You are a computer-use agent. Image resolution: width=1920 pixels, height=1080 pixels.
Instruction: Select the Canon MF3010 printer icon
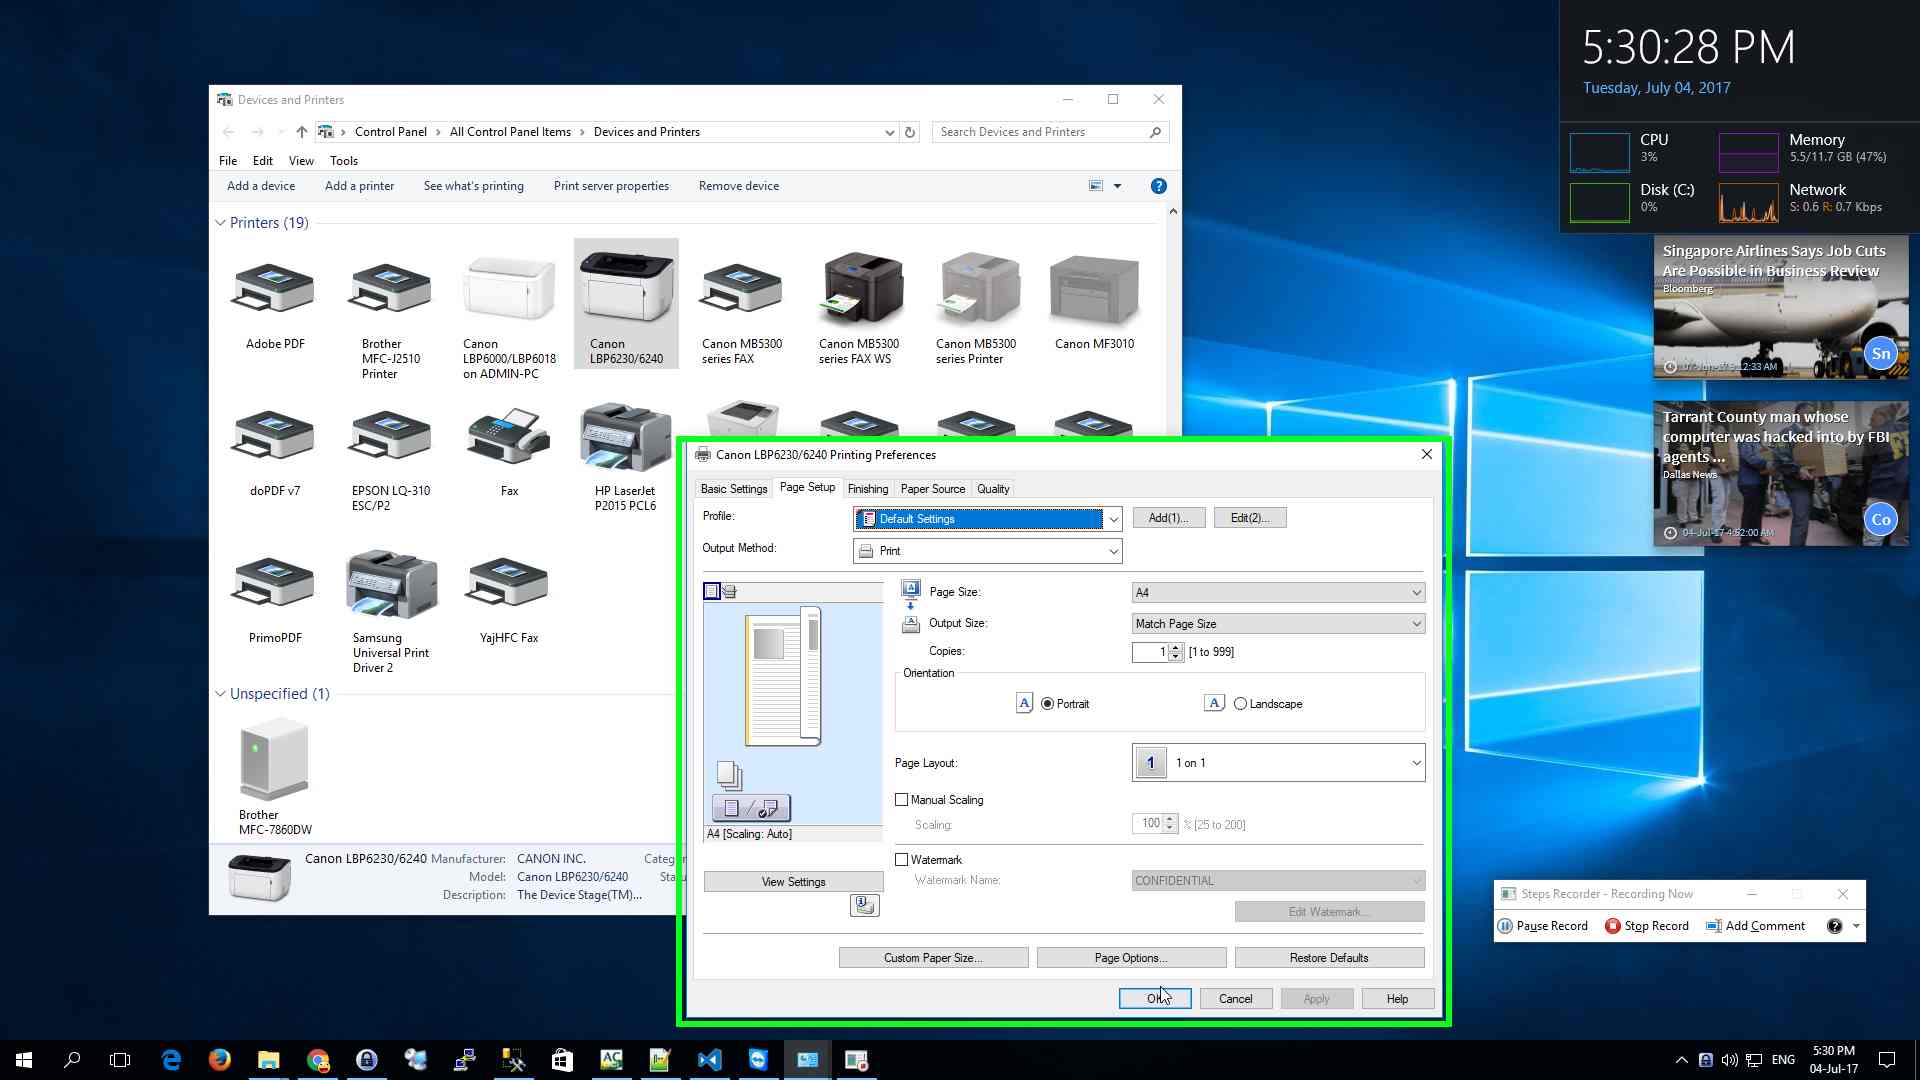1094,290
